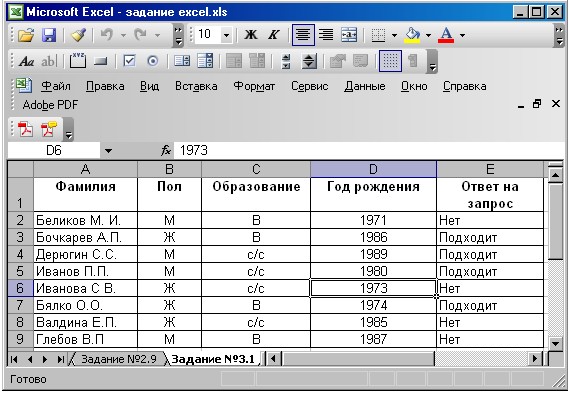Open the Redo history dropdown arrow
This screenshot has height=393, width=568.
(158, 35)
